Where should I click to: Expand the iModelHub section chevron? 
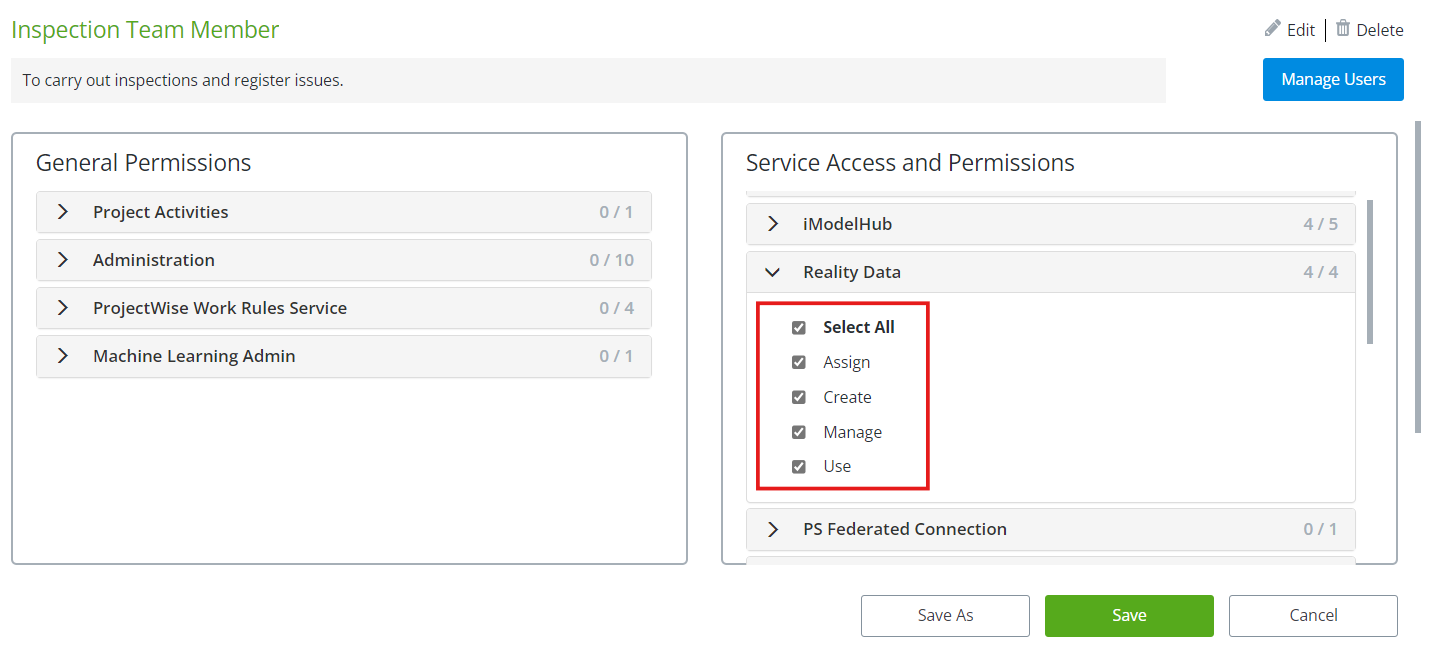773,224
